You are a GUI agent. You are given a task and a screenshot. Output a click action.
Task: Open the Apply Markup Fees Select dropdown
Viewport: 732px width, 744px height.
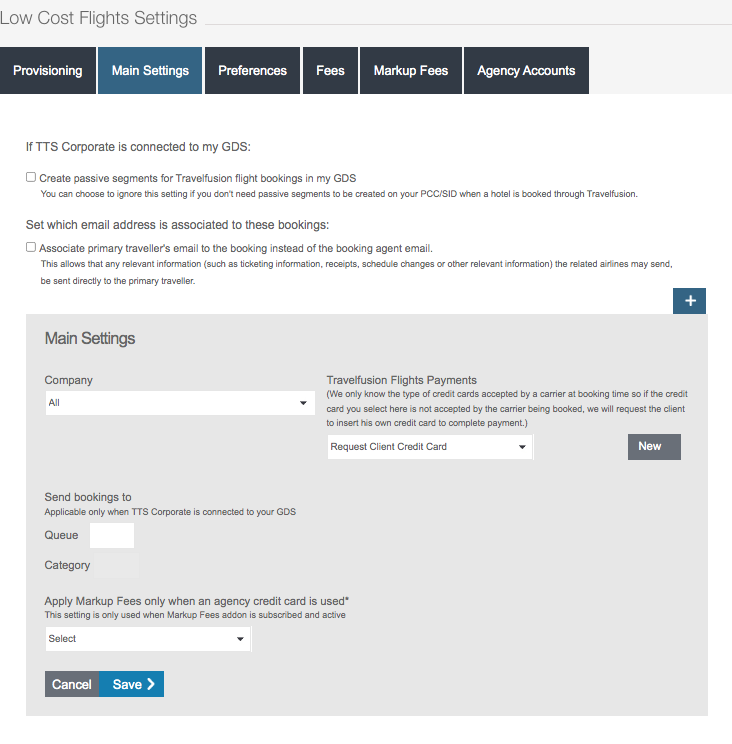(x=147, y=638)
